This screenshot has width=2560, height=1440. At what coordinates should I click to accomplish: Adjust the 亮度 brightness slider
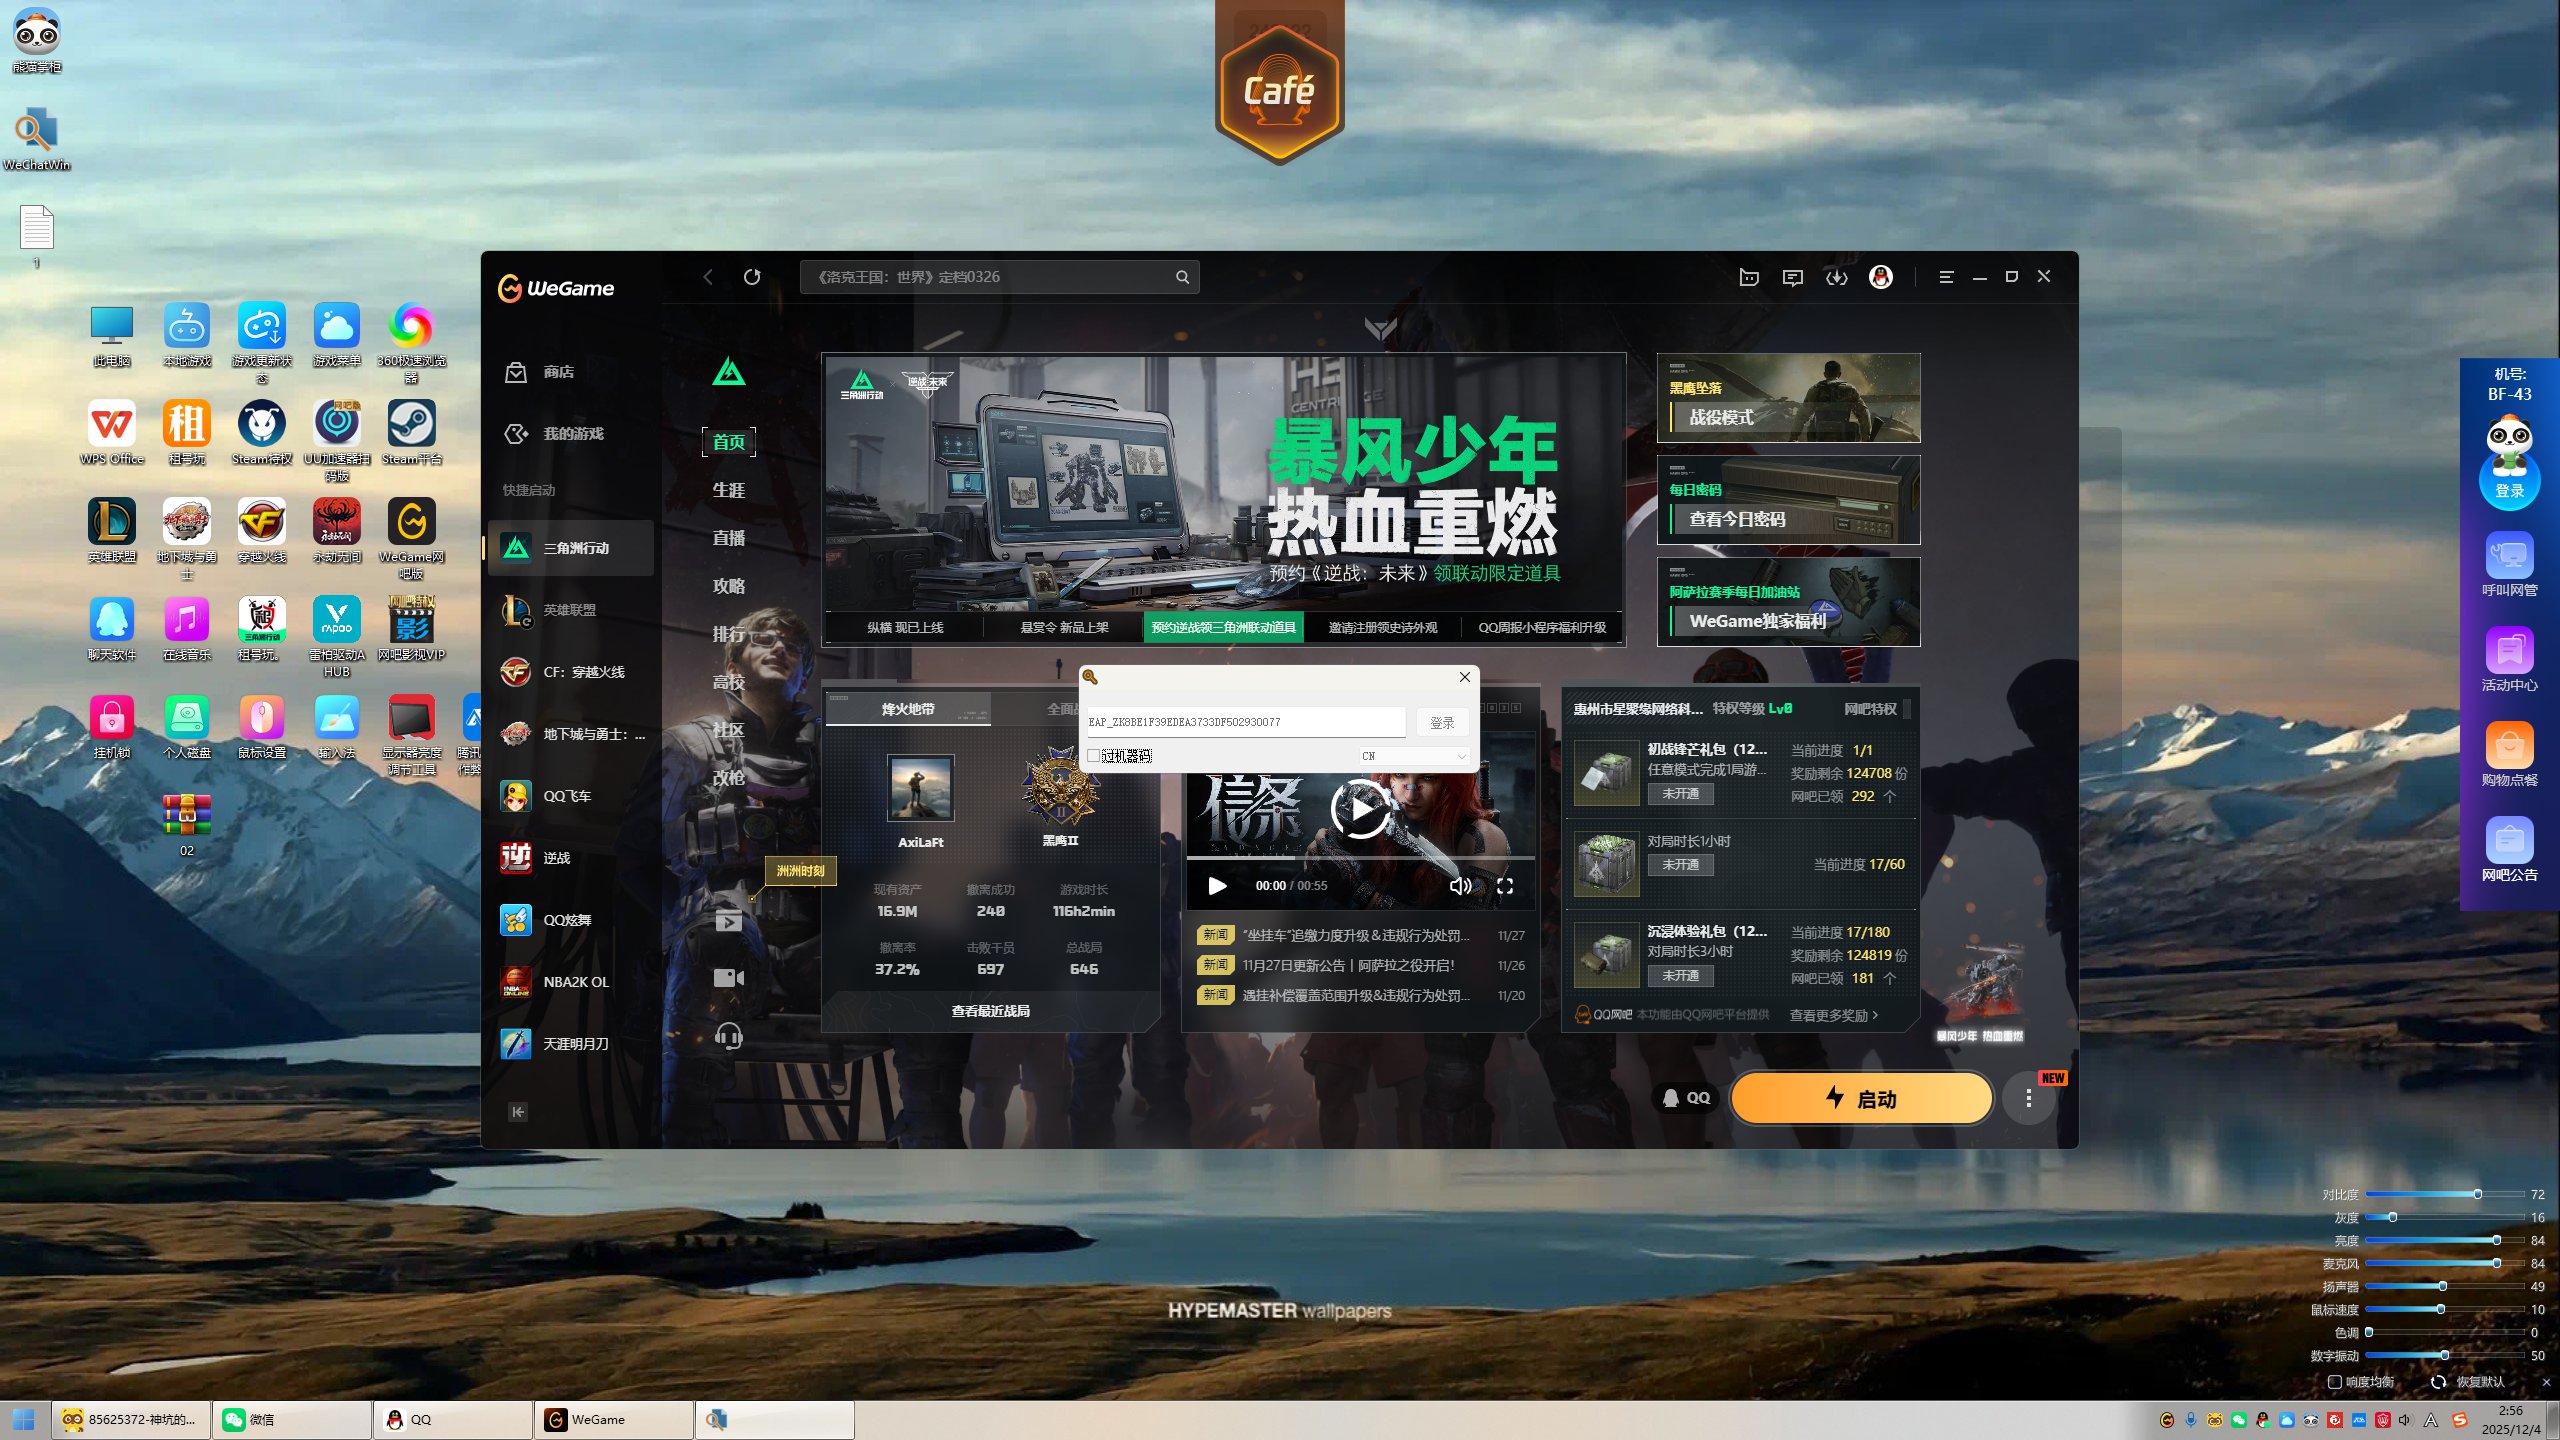pyautogui.click(x=2496, y=1240)
